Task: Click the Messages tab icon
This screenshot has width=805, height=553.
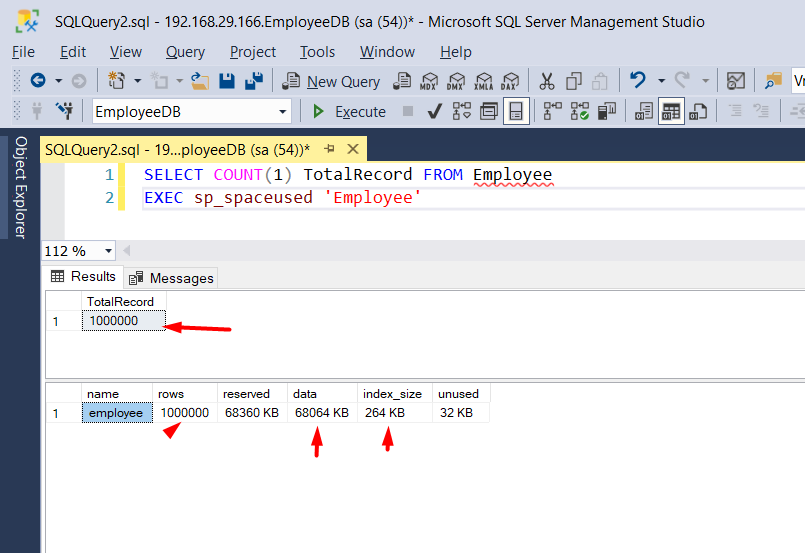Action: tap(136, 278)
